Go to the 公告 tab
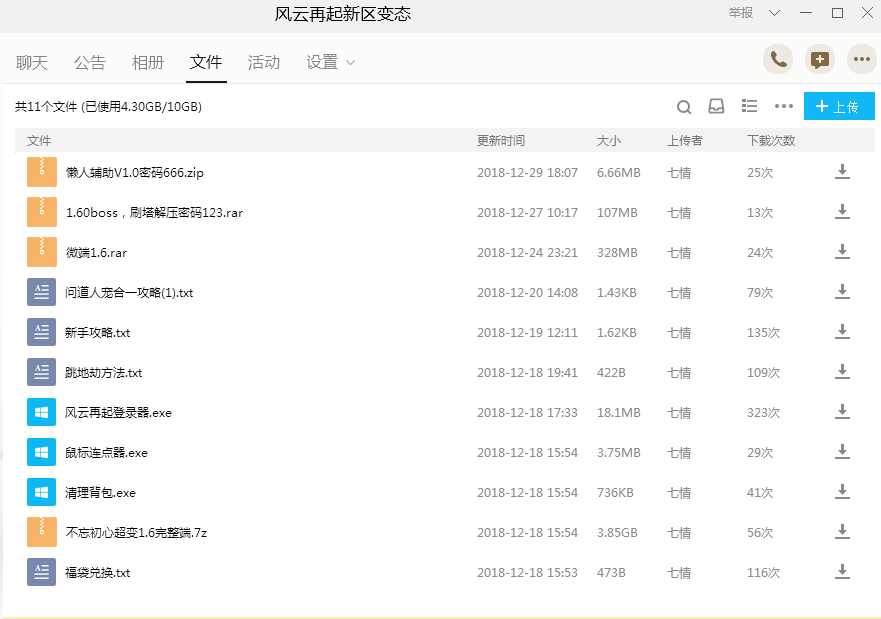 [89, 62]
